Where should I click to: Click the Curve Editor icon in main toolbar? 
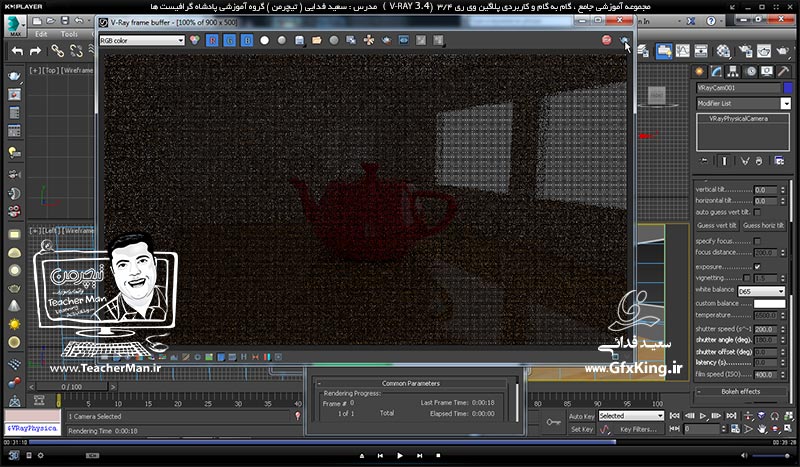coord(683,51)
